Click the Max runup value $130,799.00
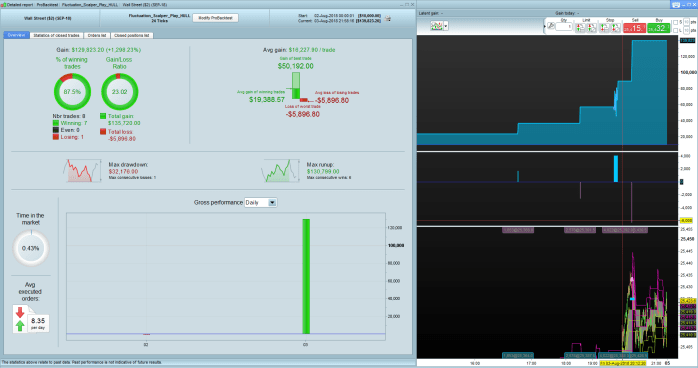Image resolution: width=698 pixels, height=368 pixels. pyautogui.click(x=323, y=171)
